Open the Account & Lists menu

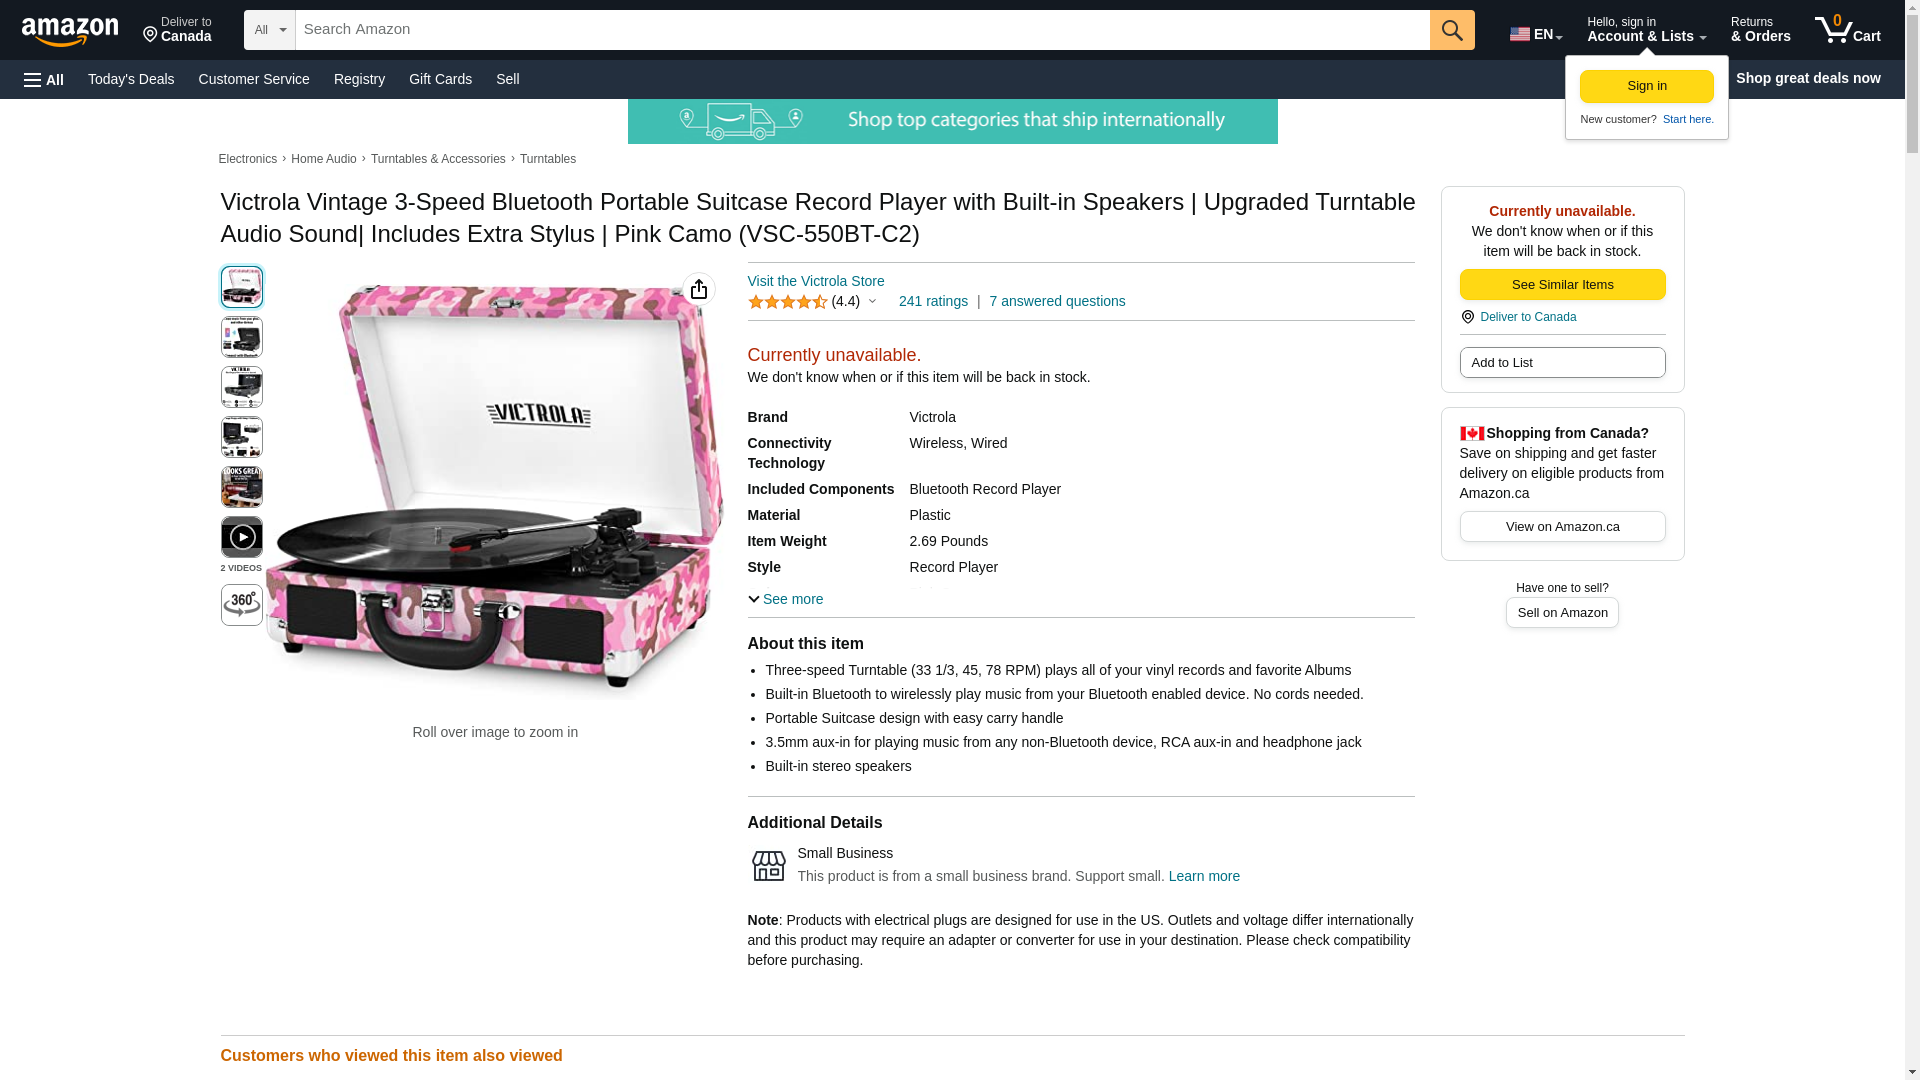click(1646, 30)
